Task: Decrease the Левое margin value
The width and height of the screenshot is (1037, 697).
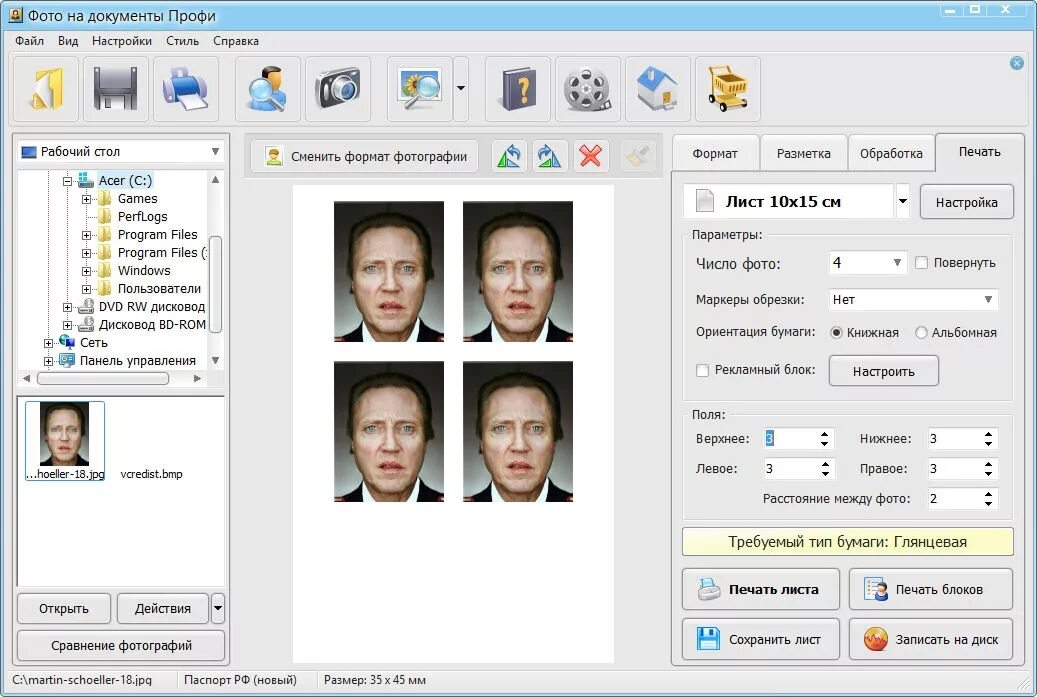Action: pos(825,473)
